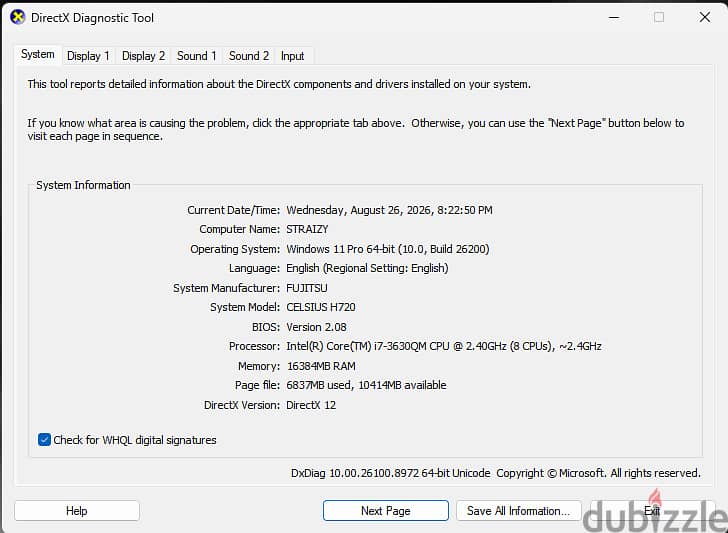This screenshot has height=533, width=728.
Task: Click the Current Date/Time value
Action: pyautogui.click(x=389, y=210)
